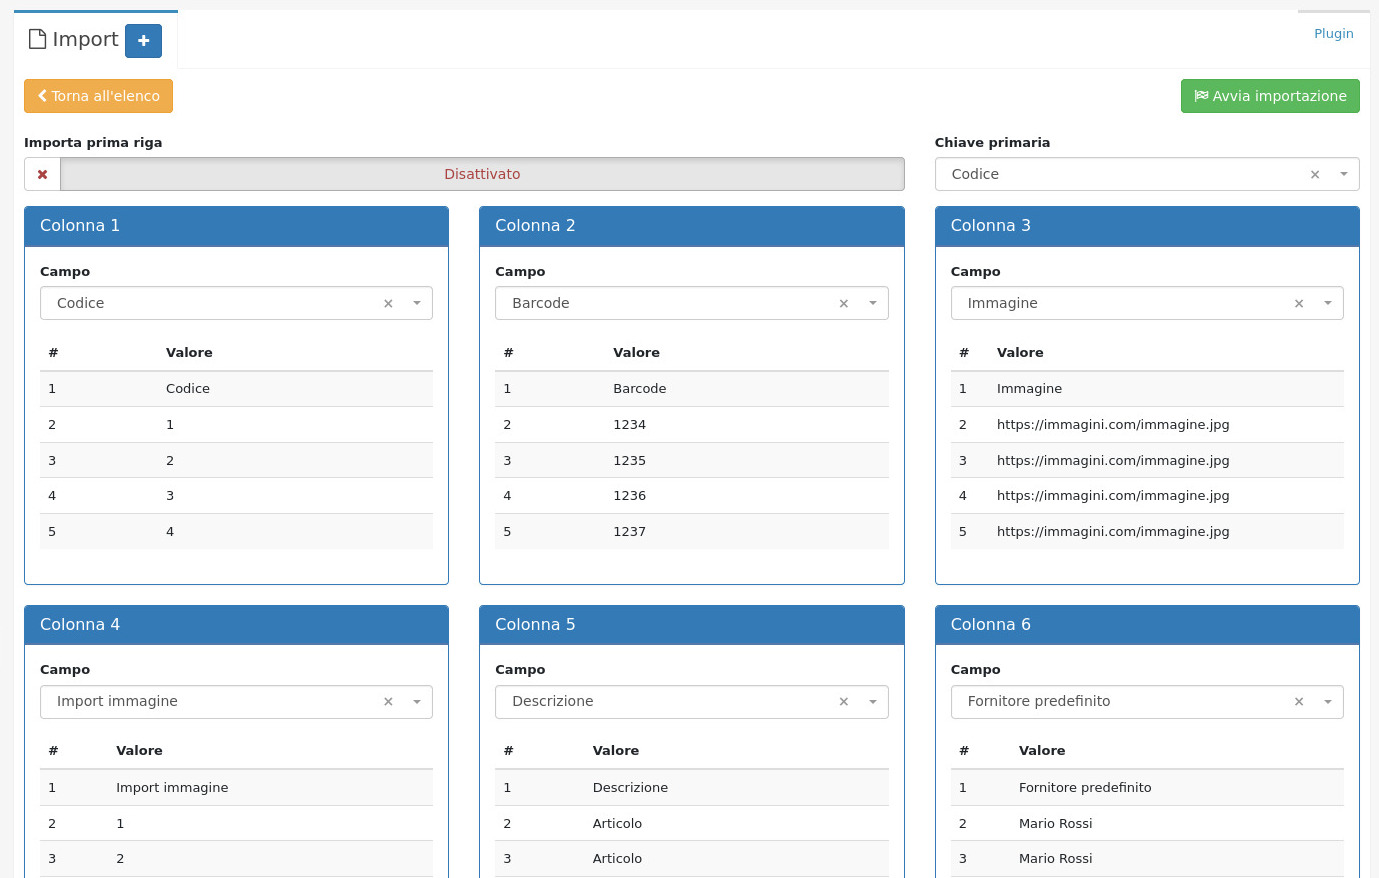The width and height of the screenshot is (1379, 878).
Task: Toggle the Importa prima riga Disattivato switch
Action: tap(482, 174)
